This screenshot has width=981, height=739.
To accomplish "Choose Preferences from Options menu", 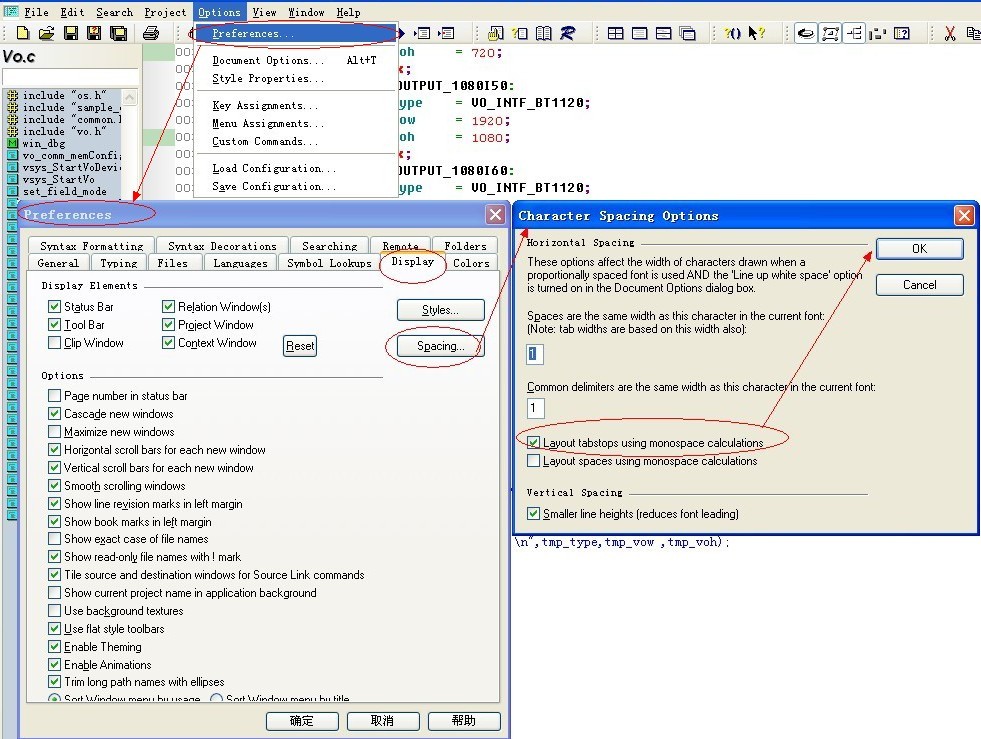I will [296, 34].
